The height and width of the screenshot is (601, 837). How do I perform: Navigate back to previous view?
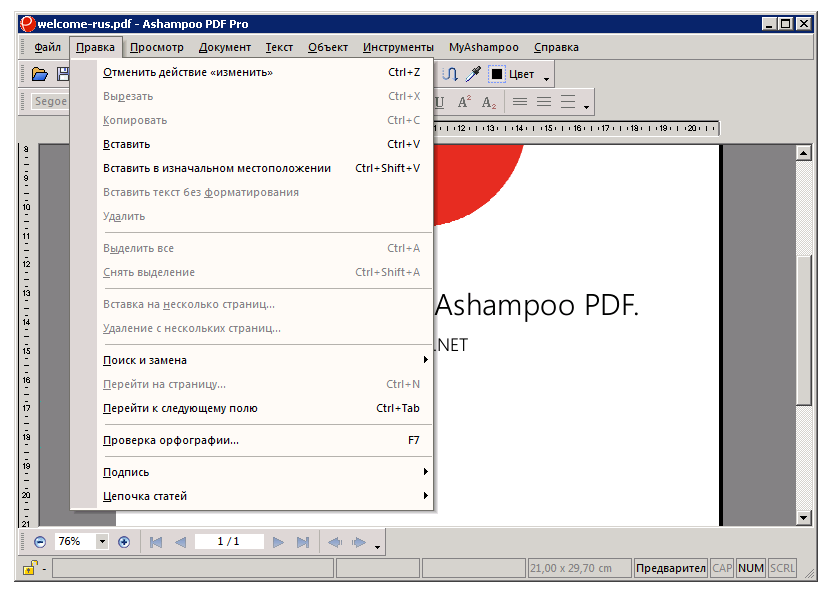335,542
